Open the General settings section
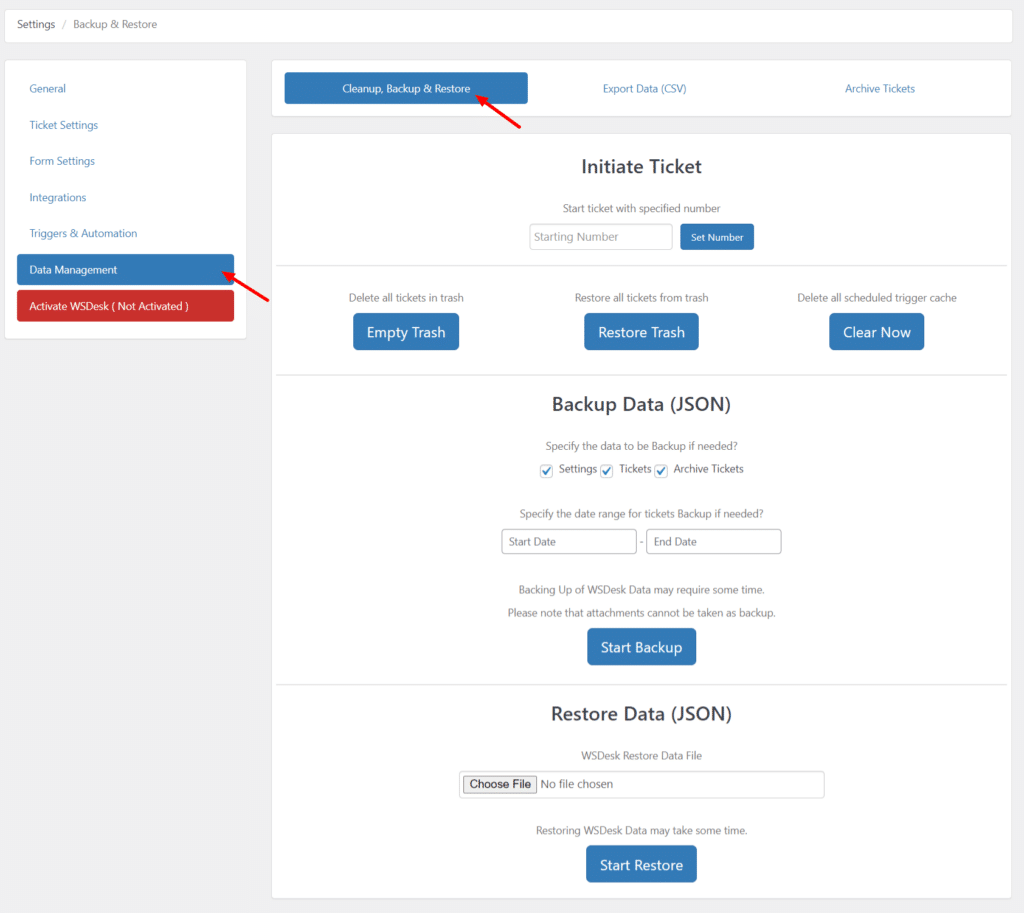 point(47,88)
